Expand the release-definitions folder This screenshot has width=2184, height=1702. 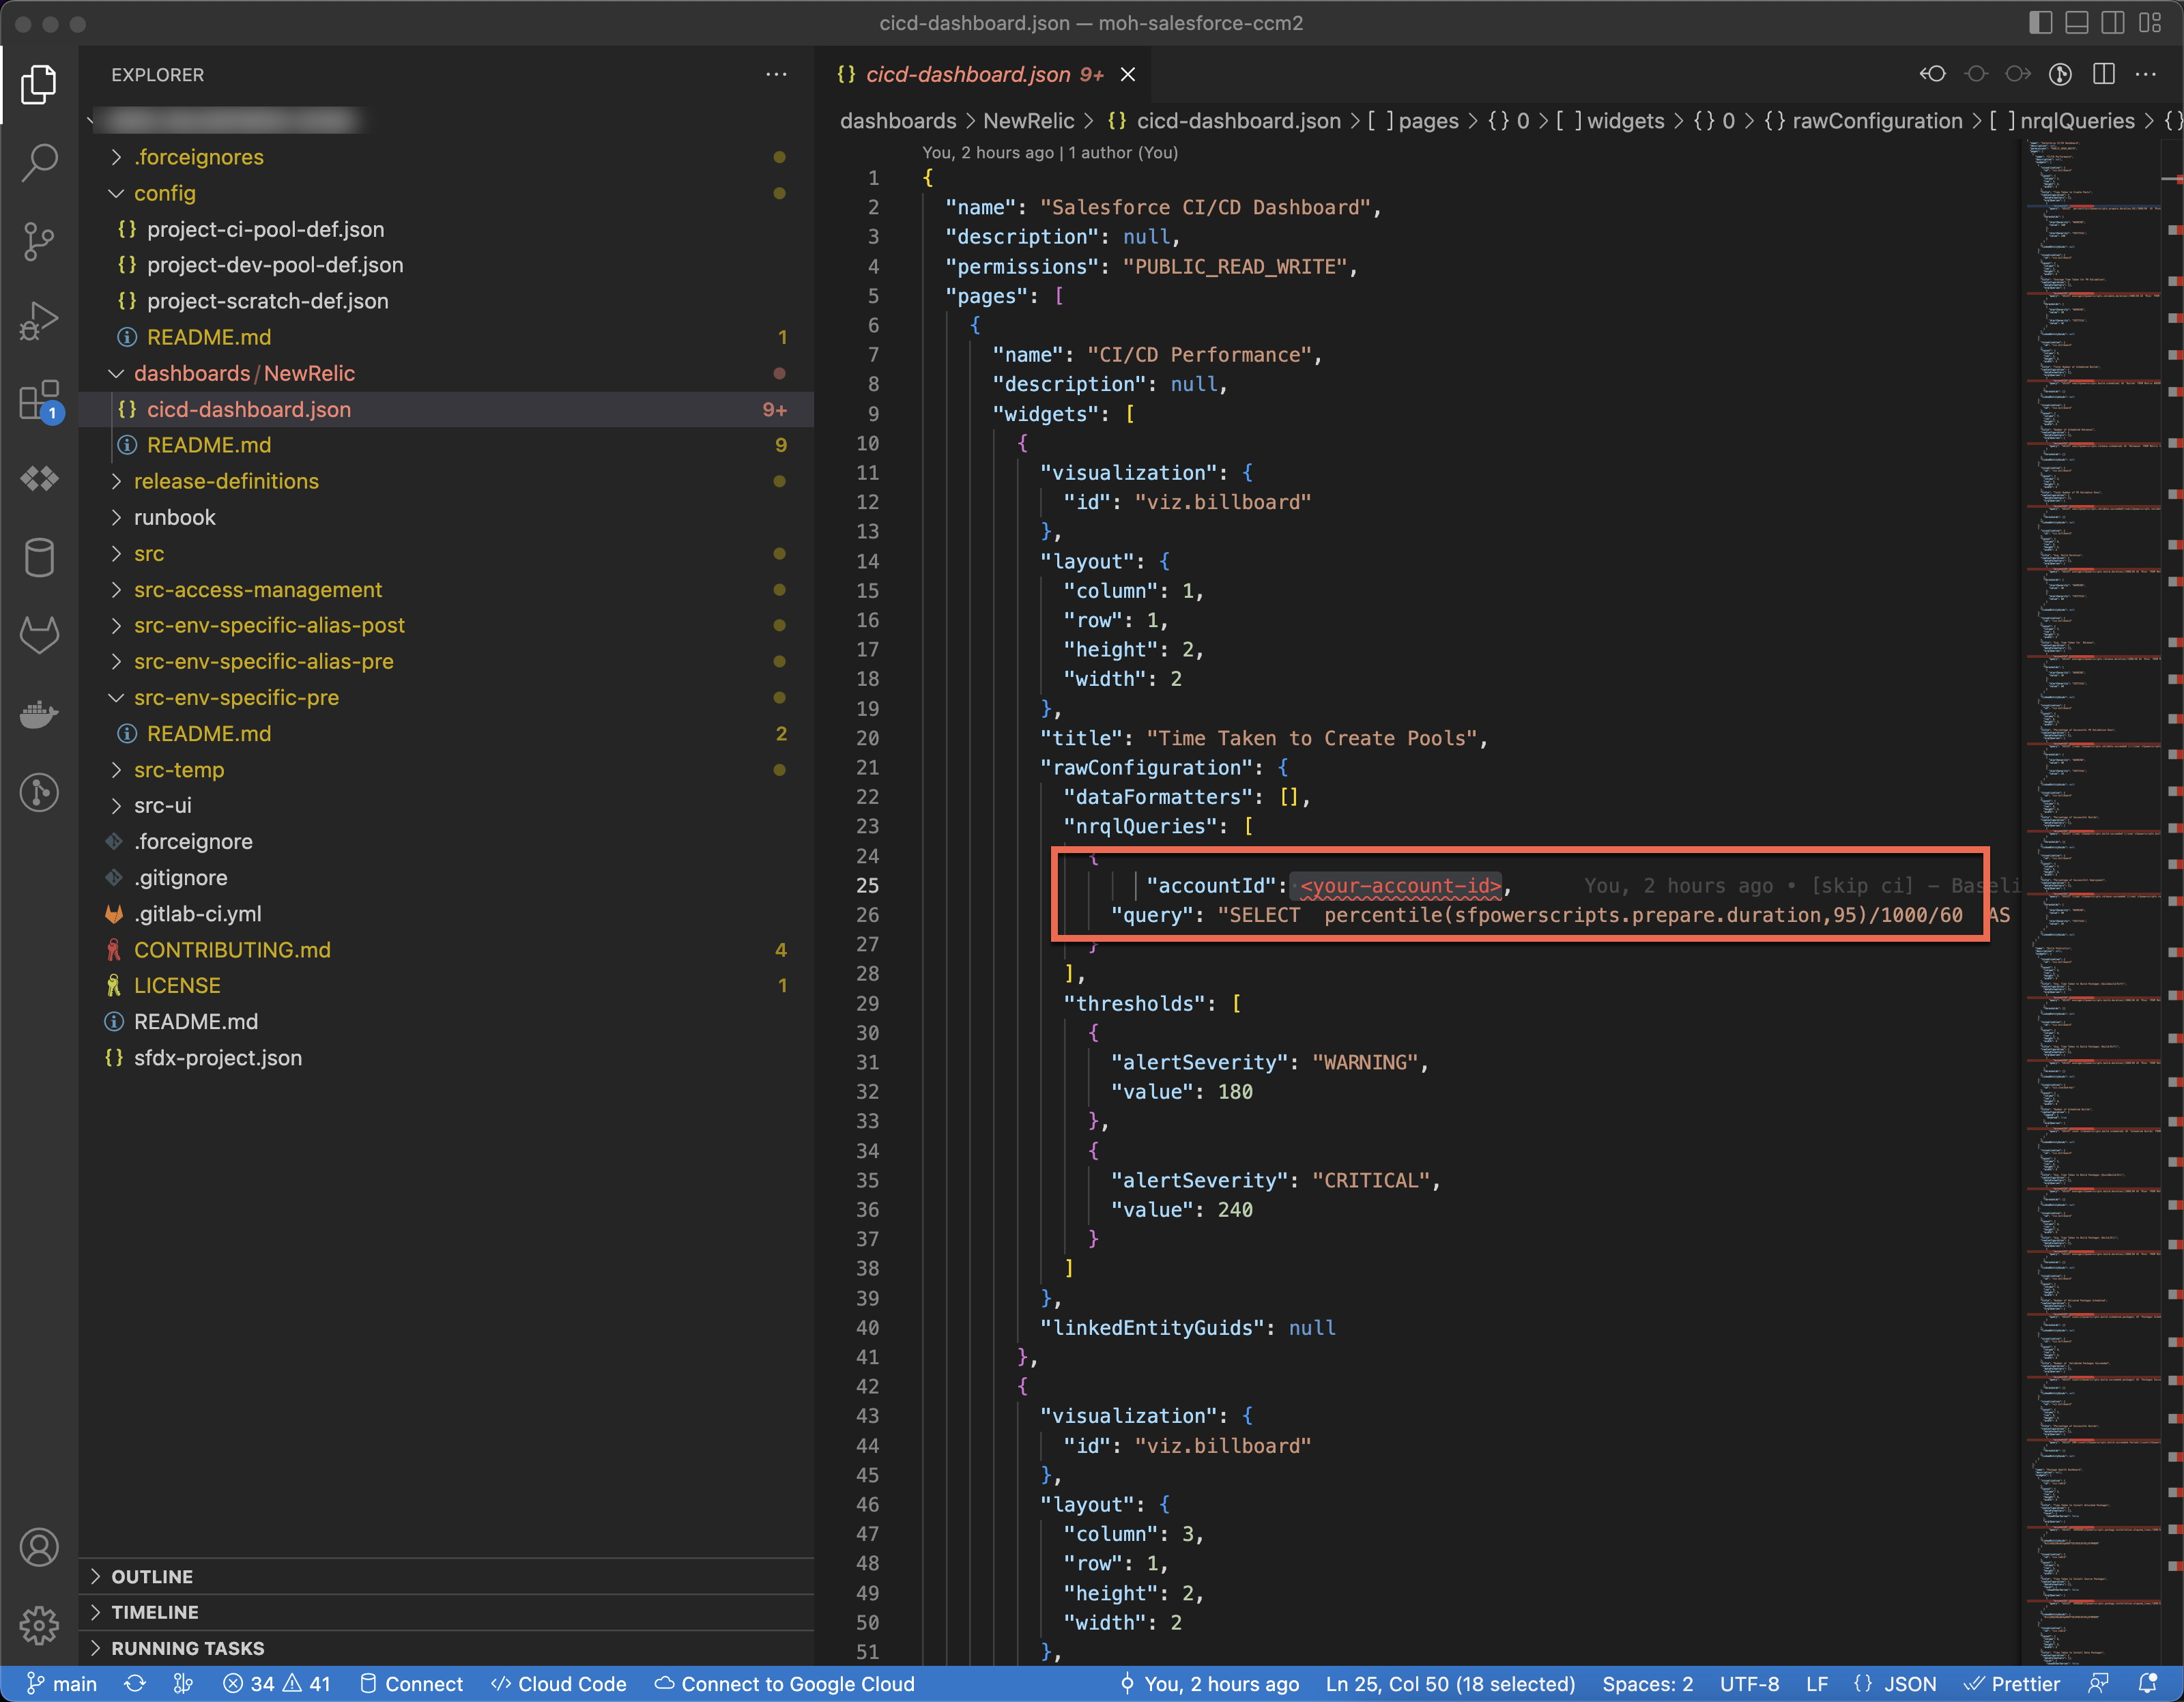tap(446, 481)
